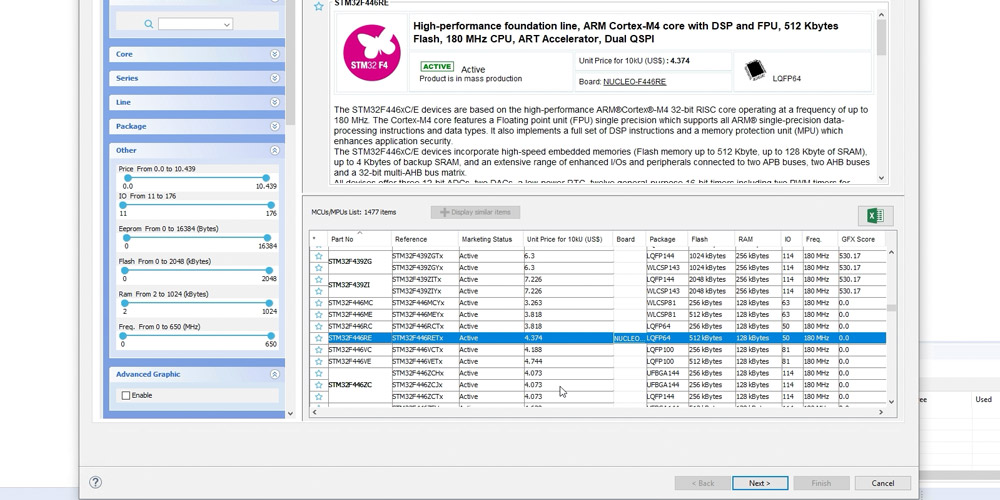Click the Price maximum slider handle
1000x500 pixels.
266,178
